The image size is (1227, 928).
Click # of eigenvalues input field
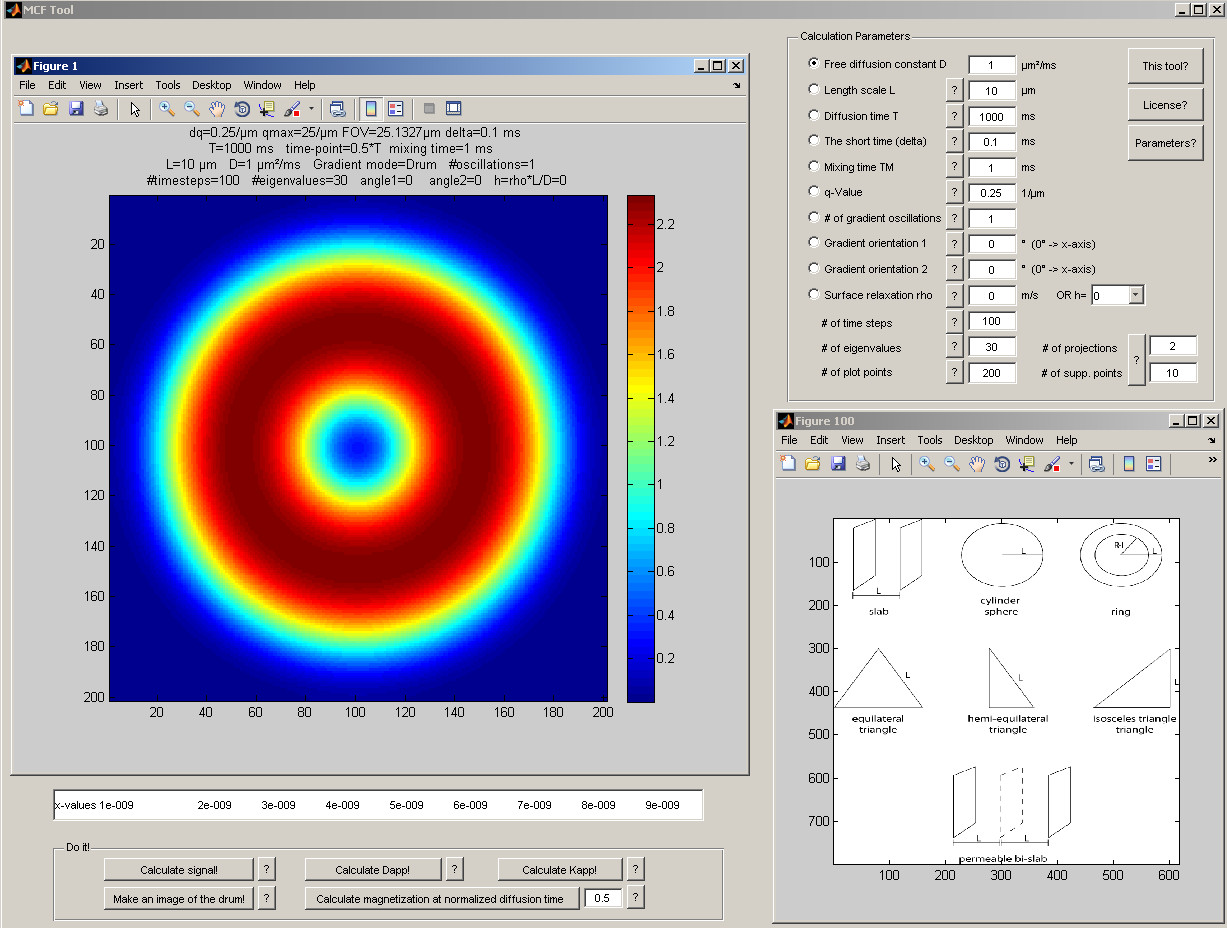pyautogui.click(x=992, y=348)
